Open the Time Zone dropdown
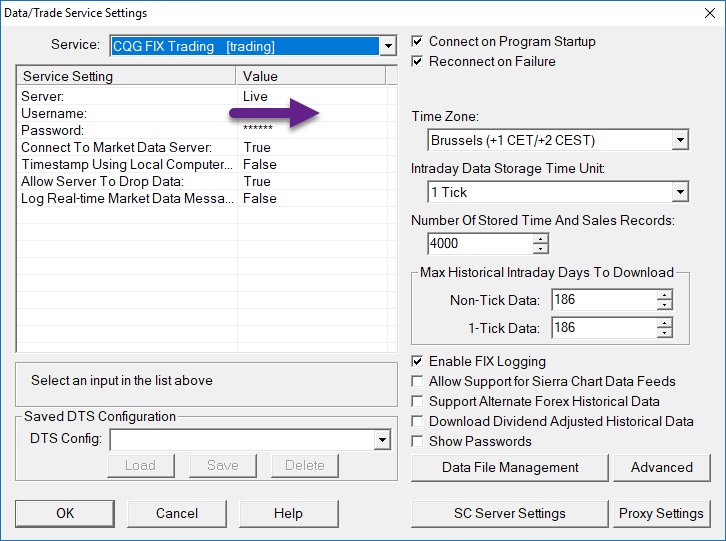 pyautogui.click(x=680, y=140)
